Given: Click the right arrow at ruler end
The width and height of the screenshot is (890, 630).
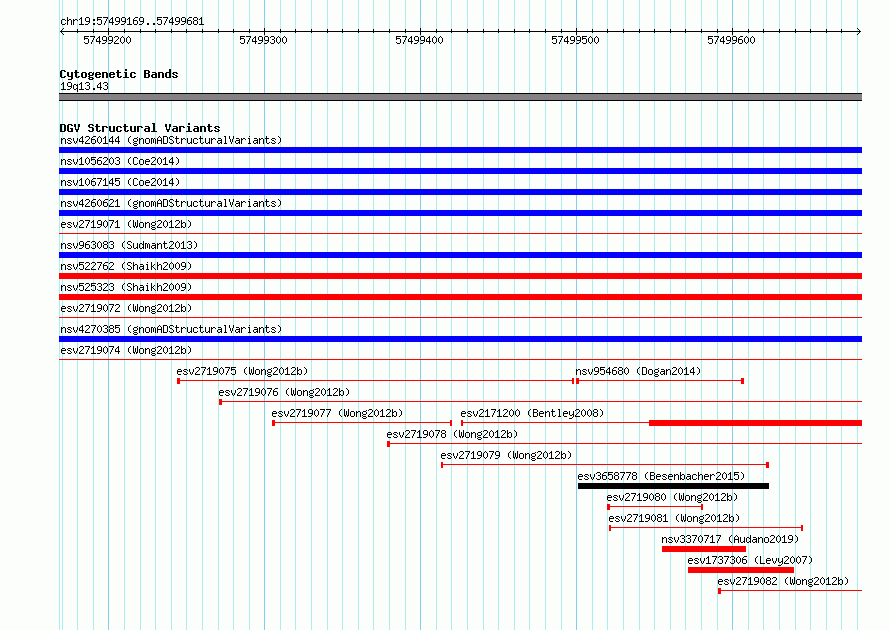Looking at the screenshot, I should pos(859,31).
